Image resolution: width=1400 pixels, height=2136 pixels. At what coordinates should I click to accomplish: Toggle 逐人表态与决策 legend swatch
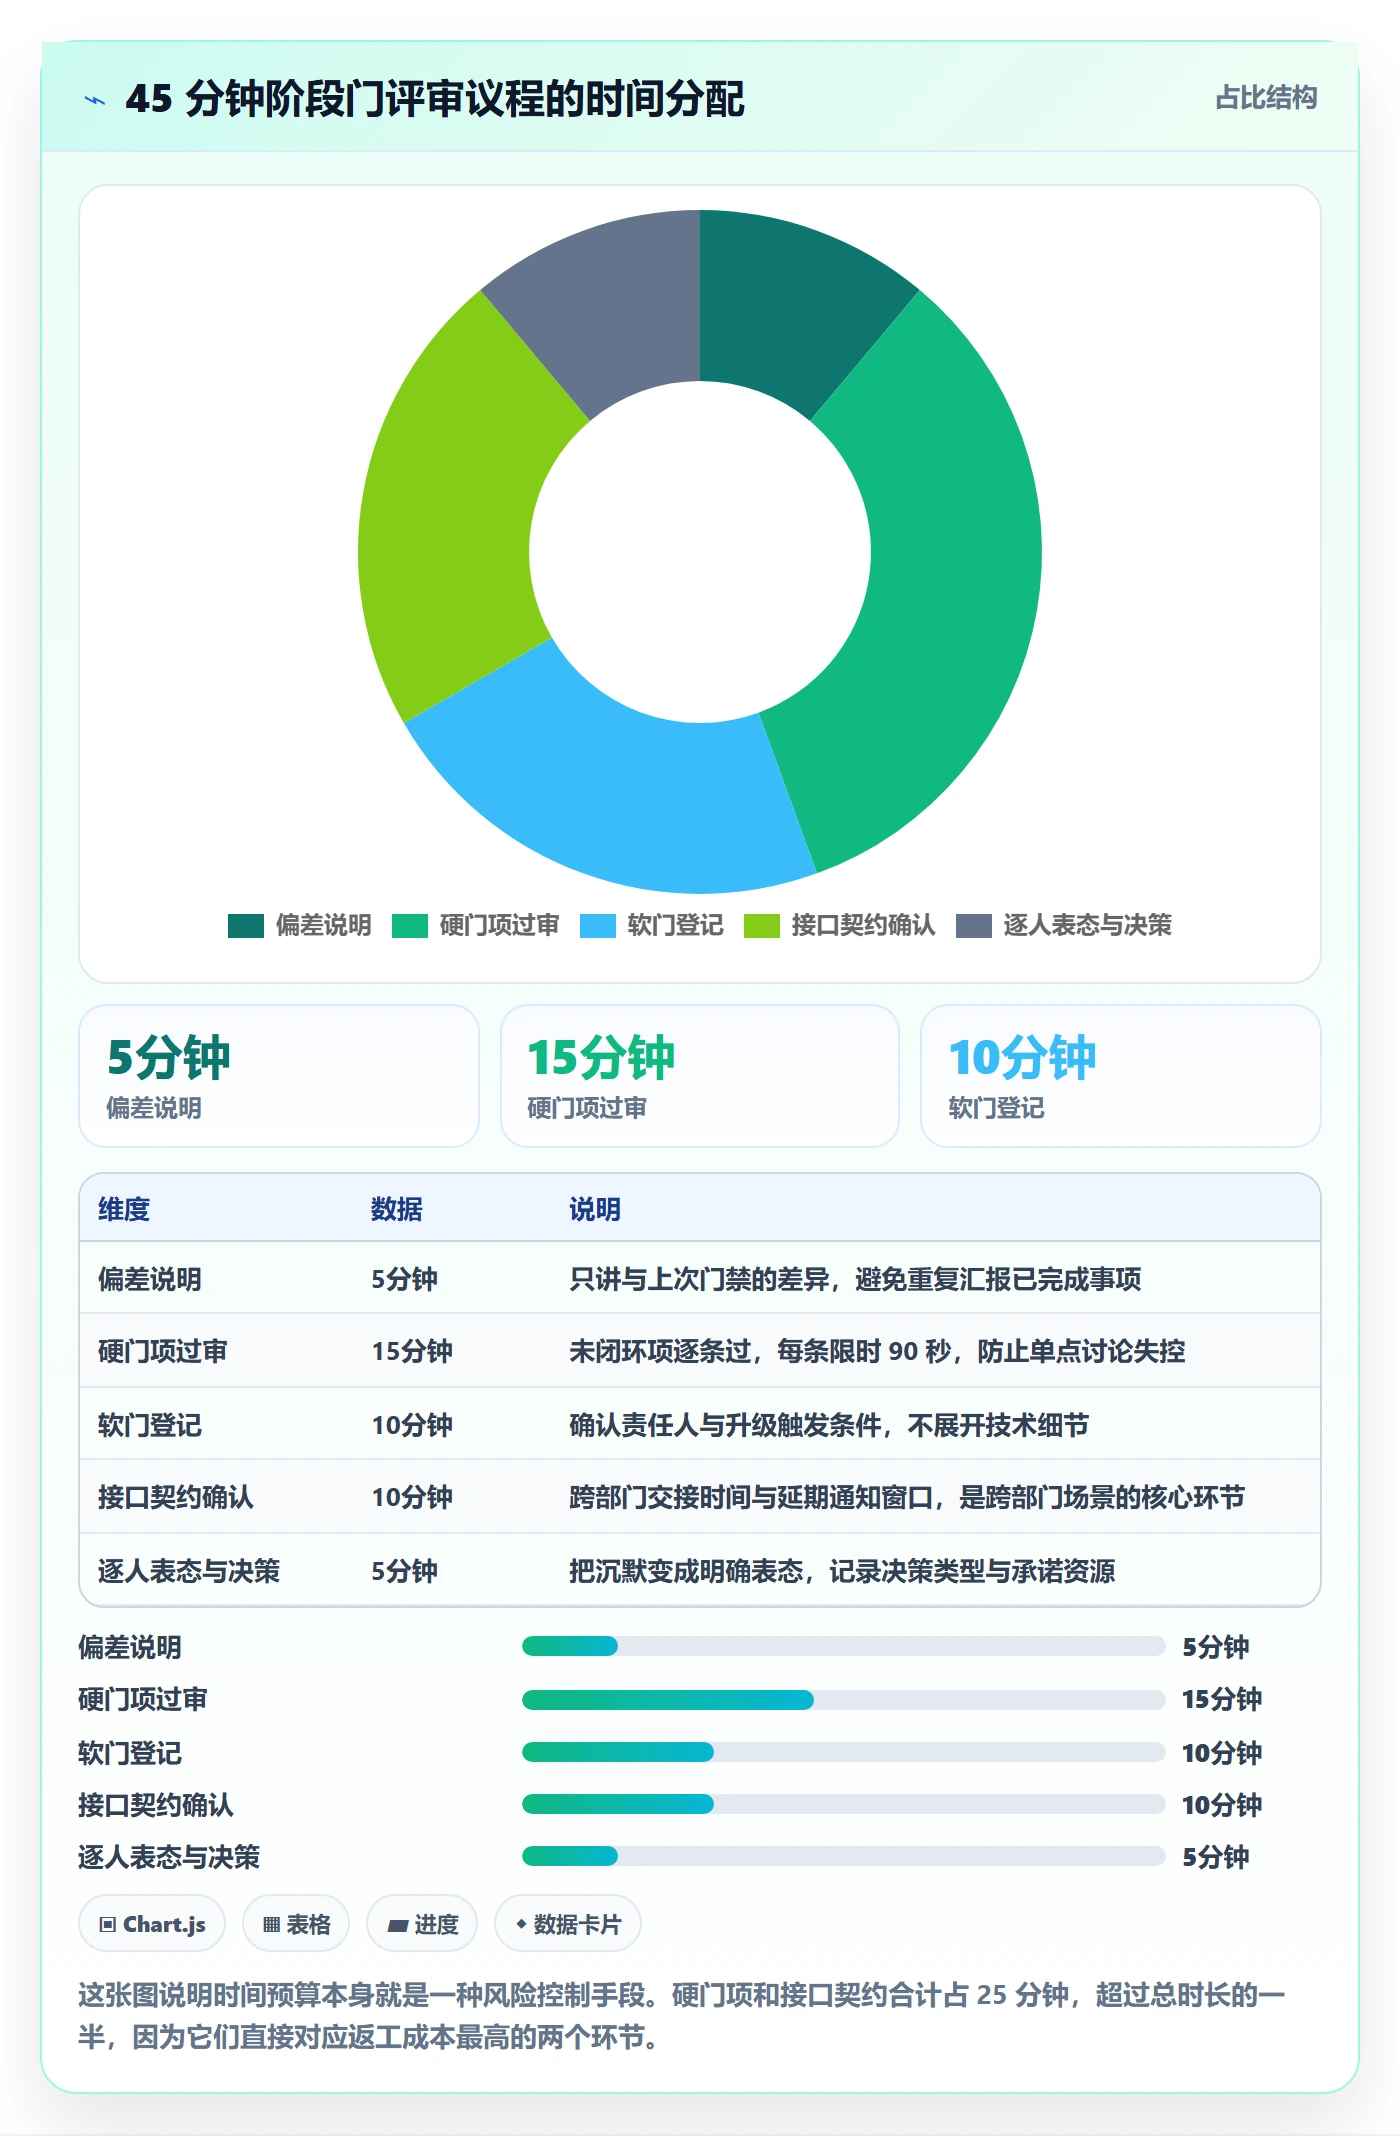[x=974, y=925]
